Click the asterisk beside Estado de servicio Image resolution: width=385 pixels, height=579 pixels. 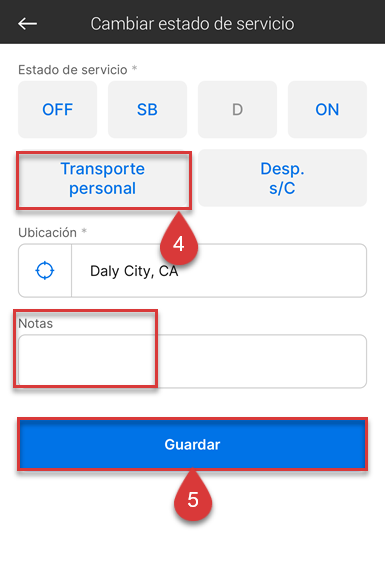coord(135,68)
